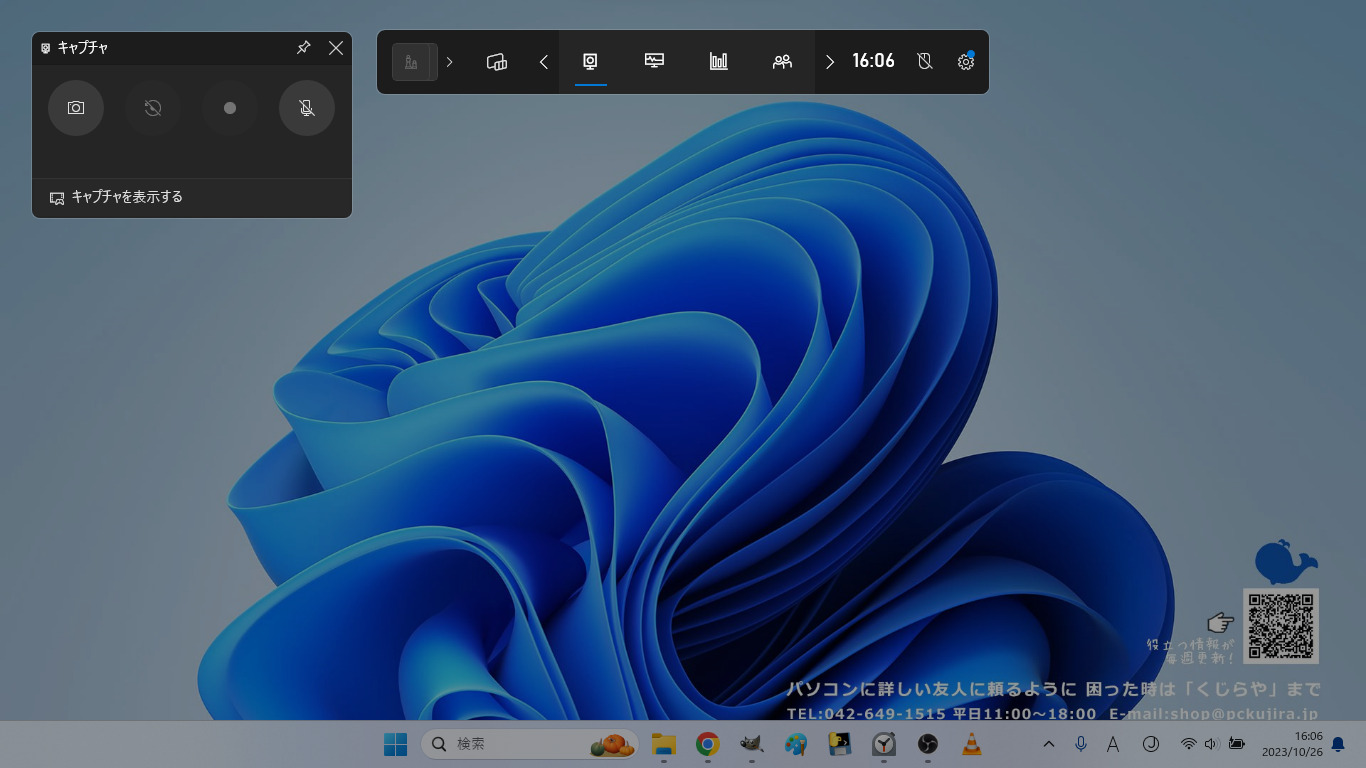Open the Performance widget

654,62
